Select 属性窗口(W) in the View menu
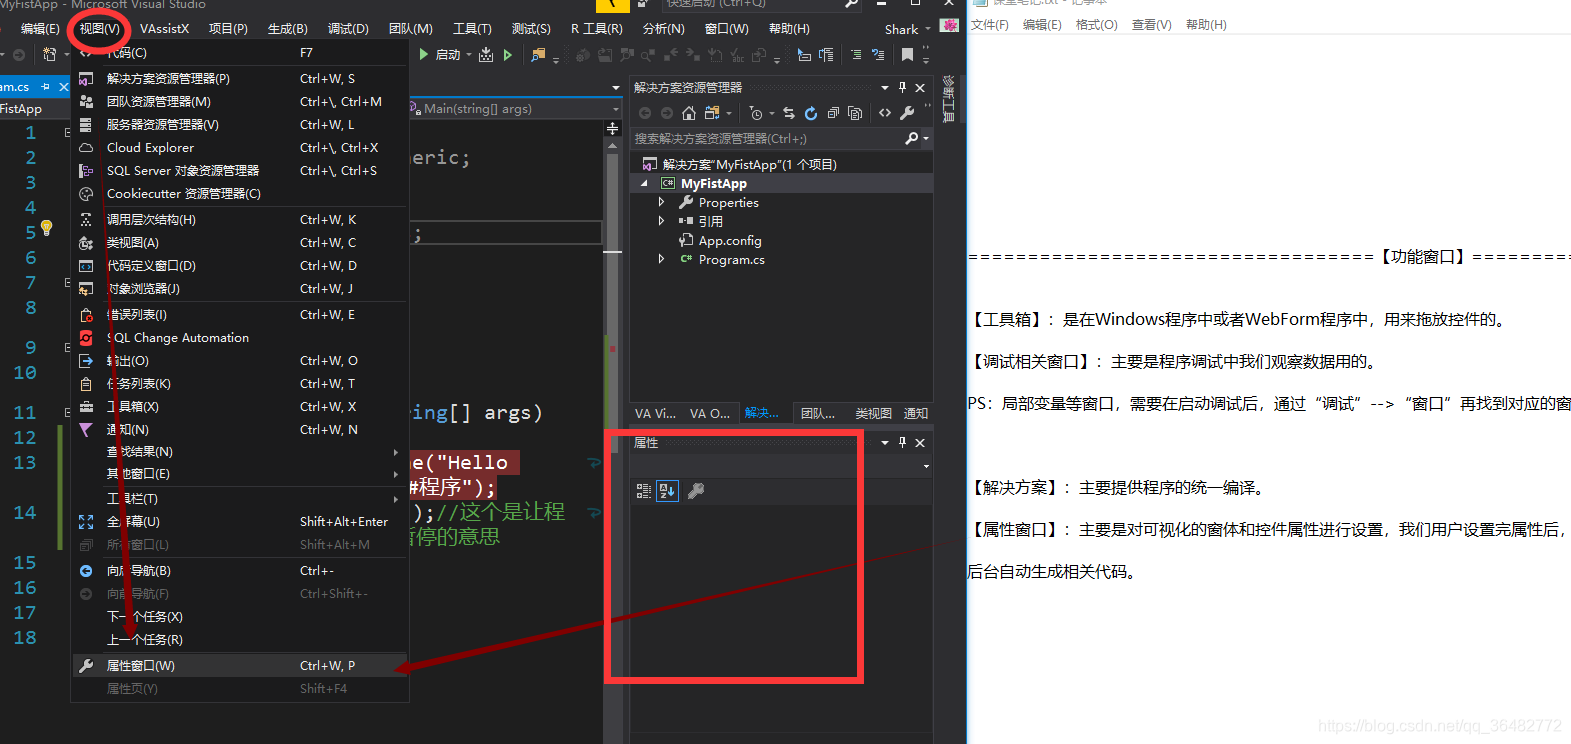The image size is (1571, 744). pyautogui.click(x=240, y=666)
